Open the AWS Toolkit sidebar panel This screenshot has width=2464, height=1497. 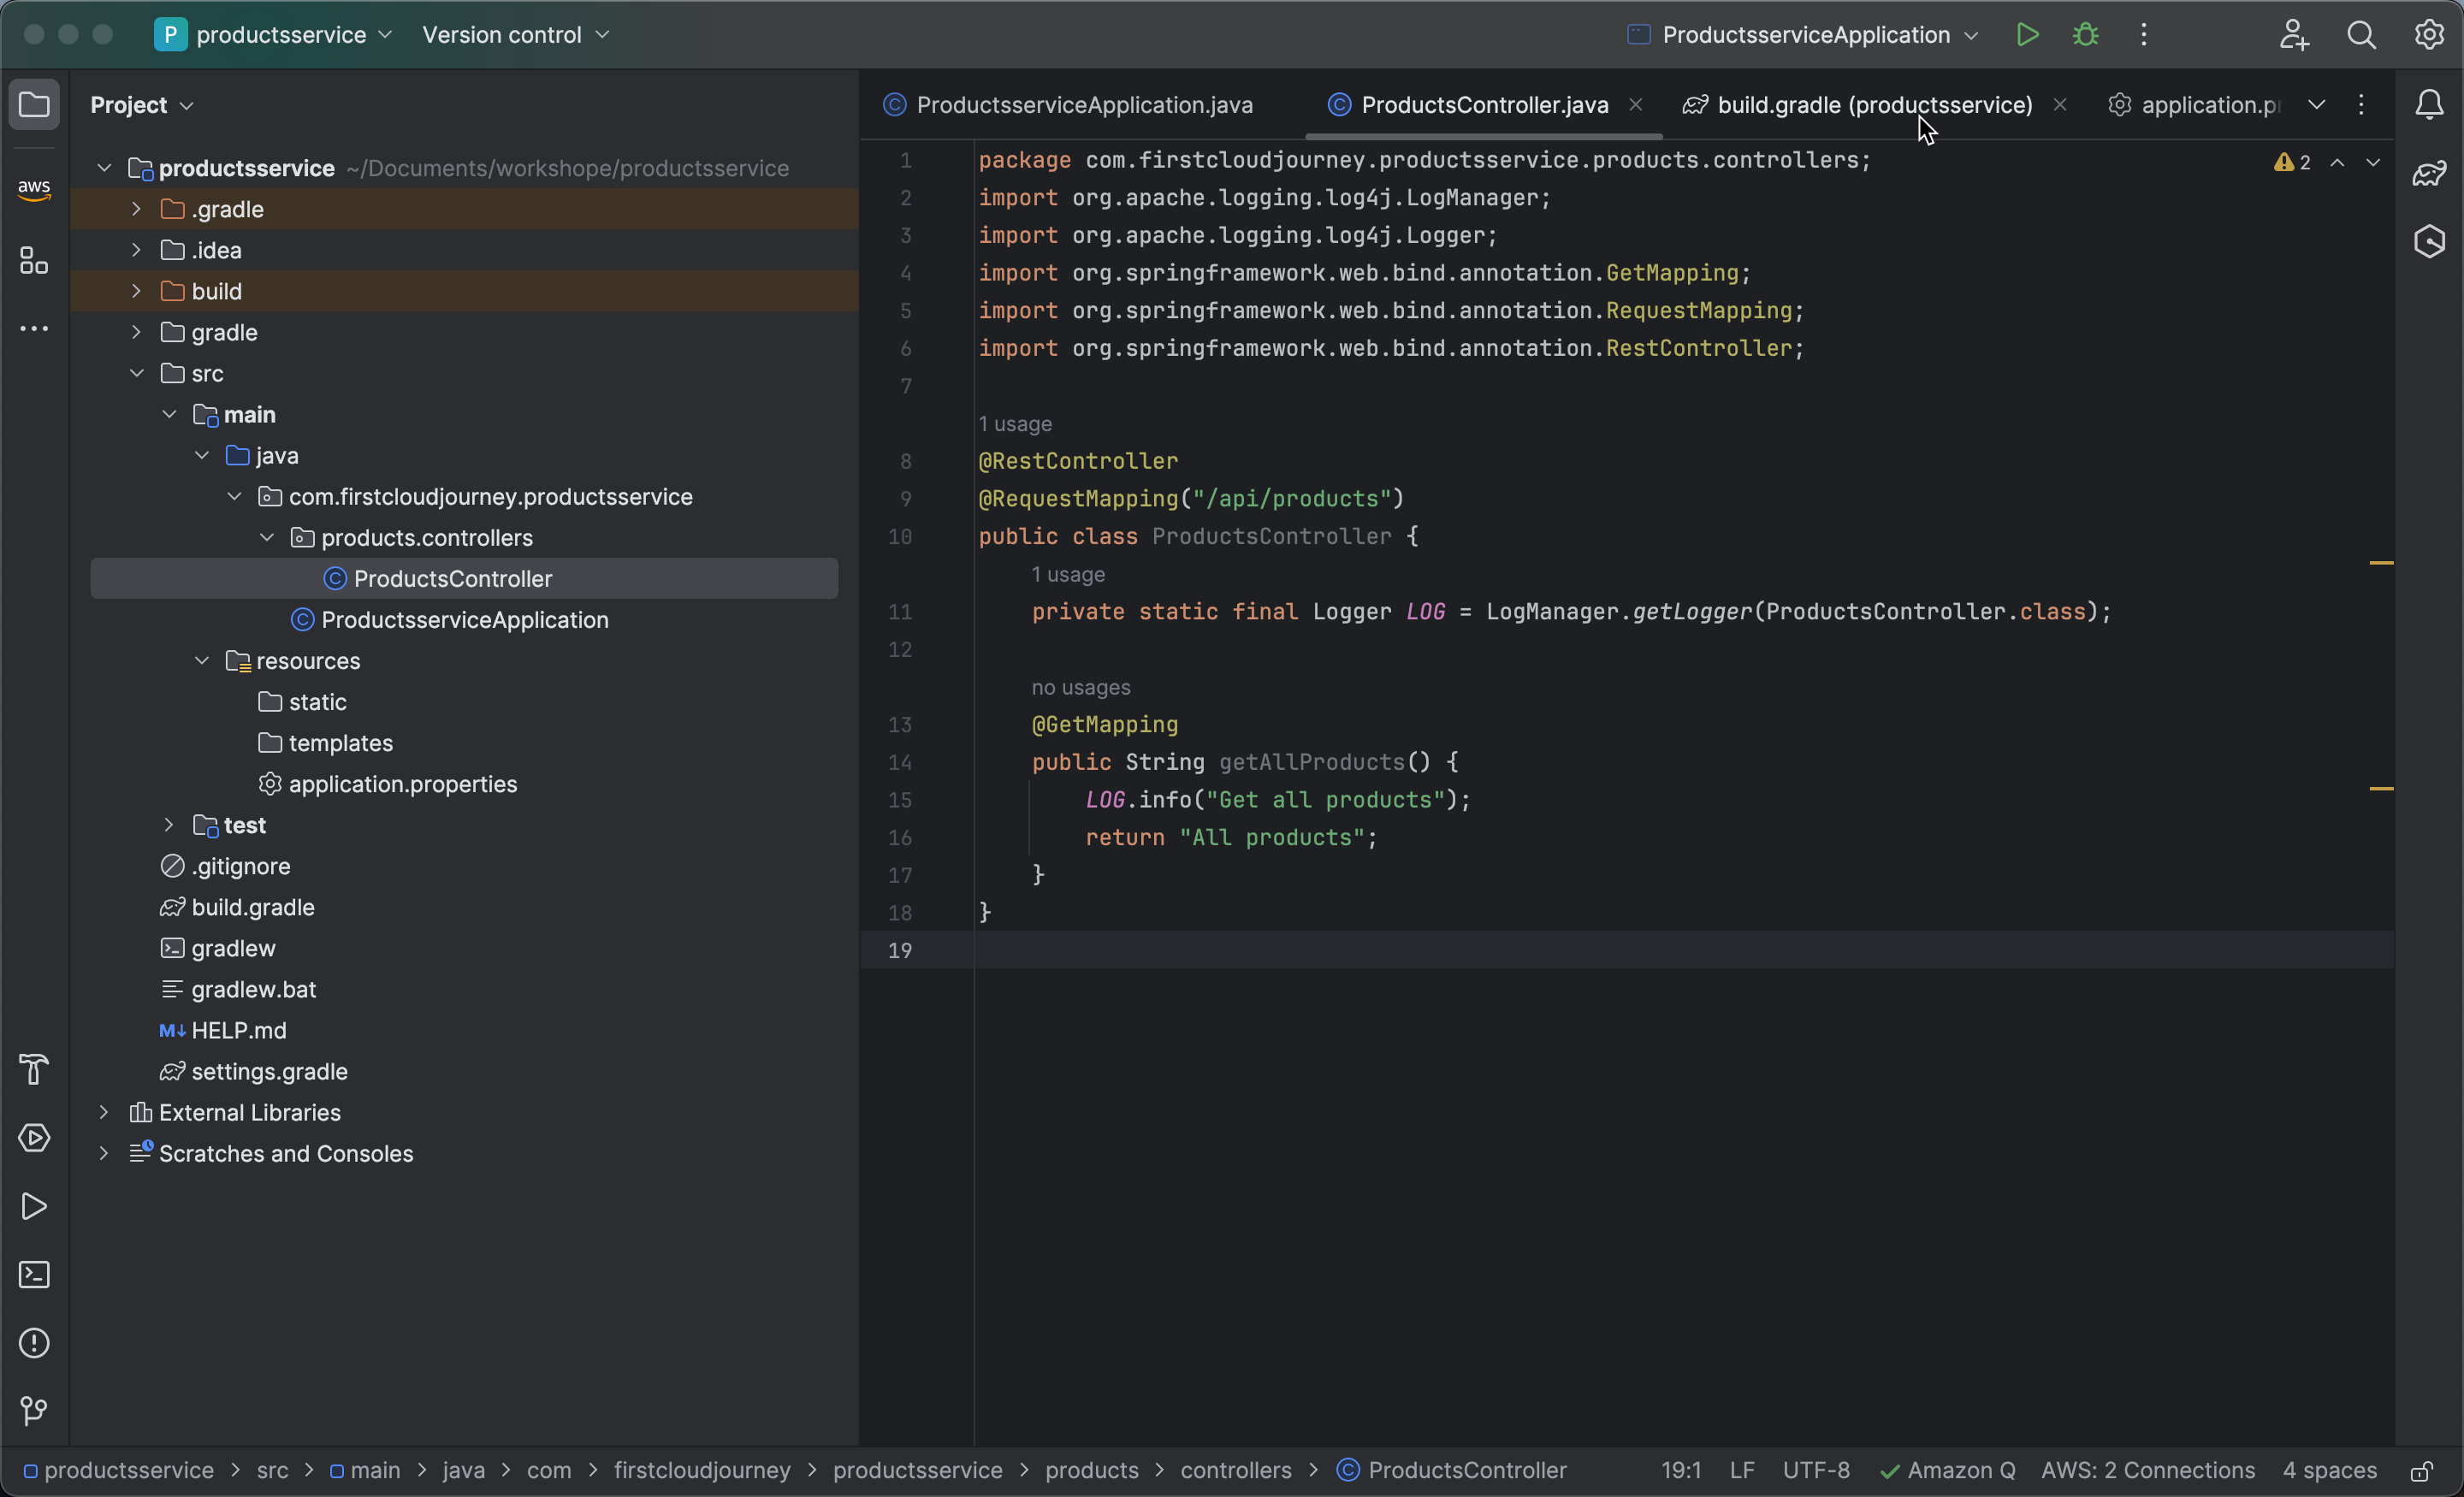pyautogui.click(x=34, y=188)
